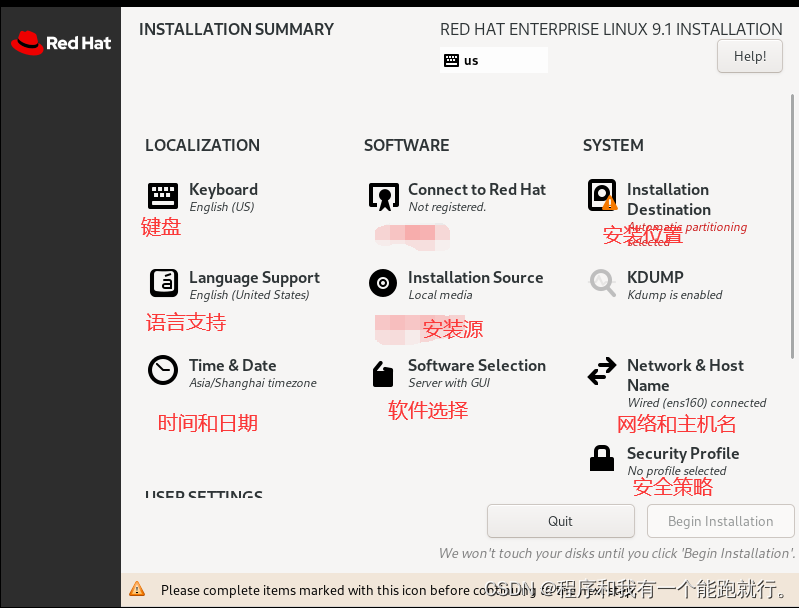Click the Installation Destination disk icon
Viewport: 799px width, 608px height.
click(602, 195)
